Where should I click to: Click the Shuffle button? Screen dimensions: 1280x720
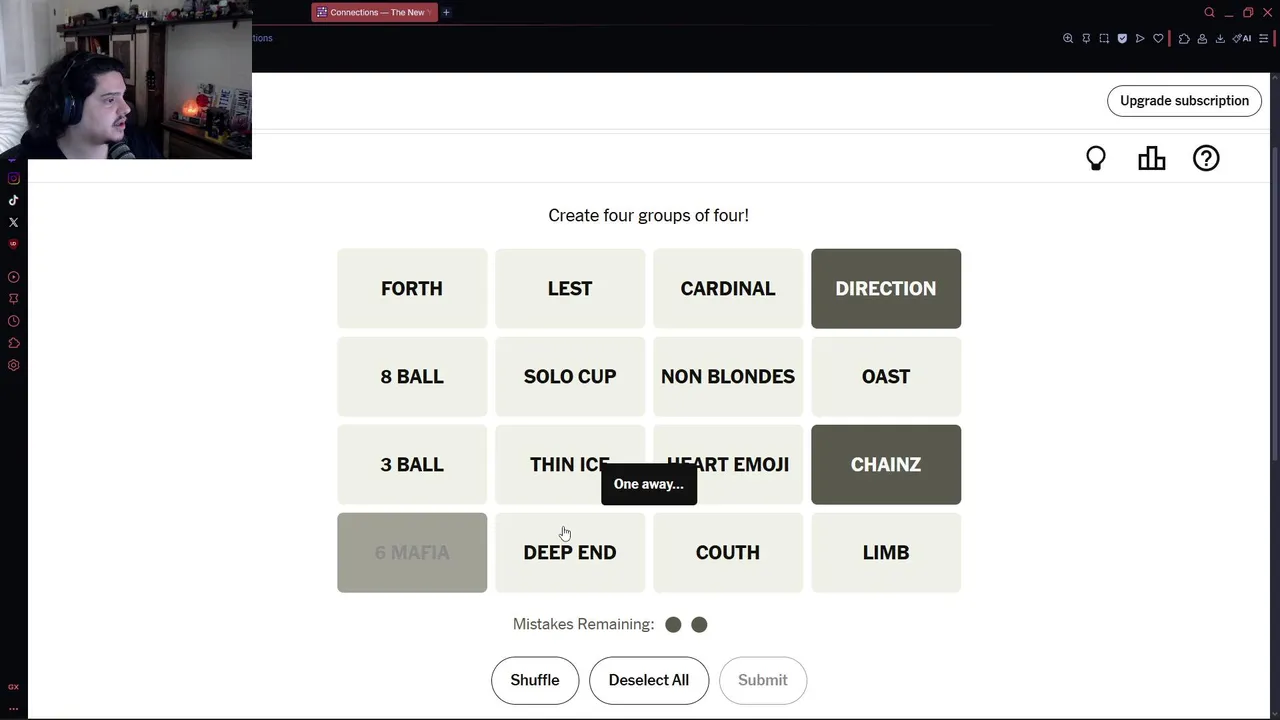pyautogui.click(x=534, y=680)
